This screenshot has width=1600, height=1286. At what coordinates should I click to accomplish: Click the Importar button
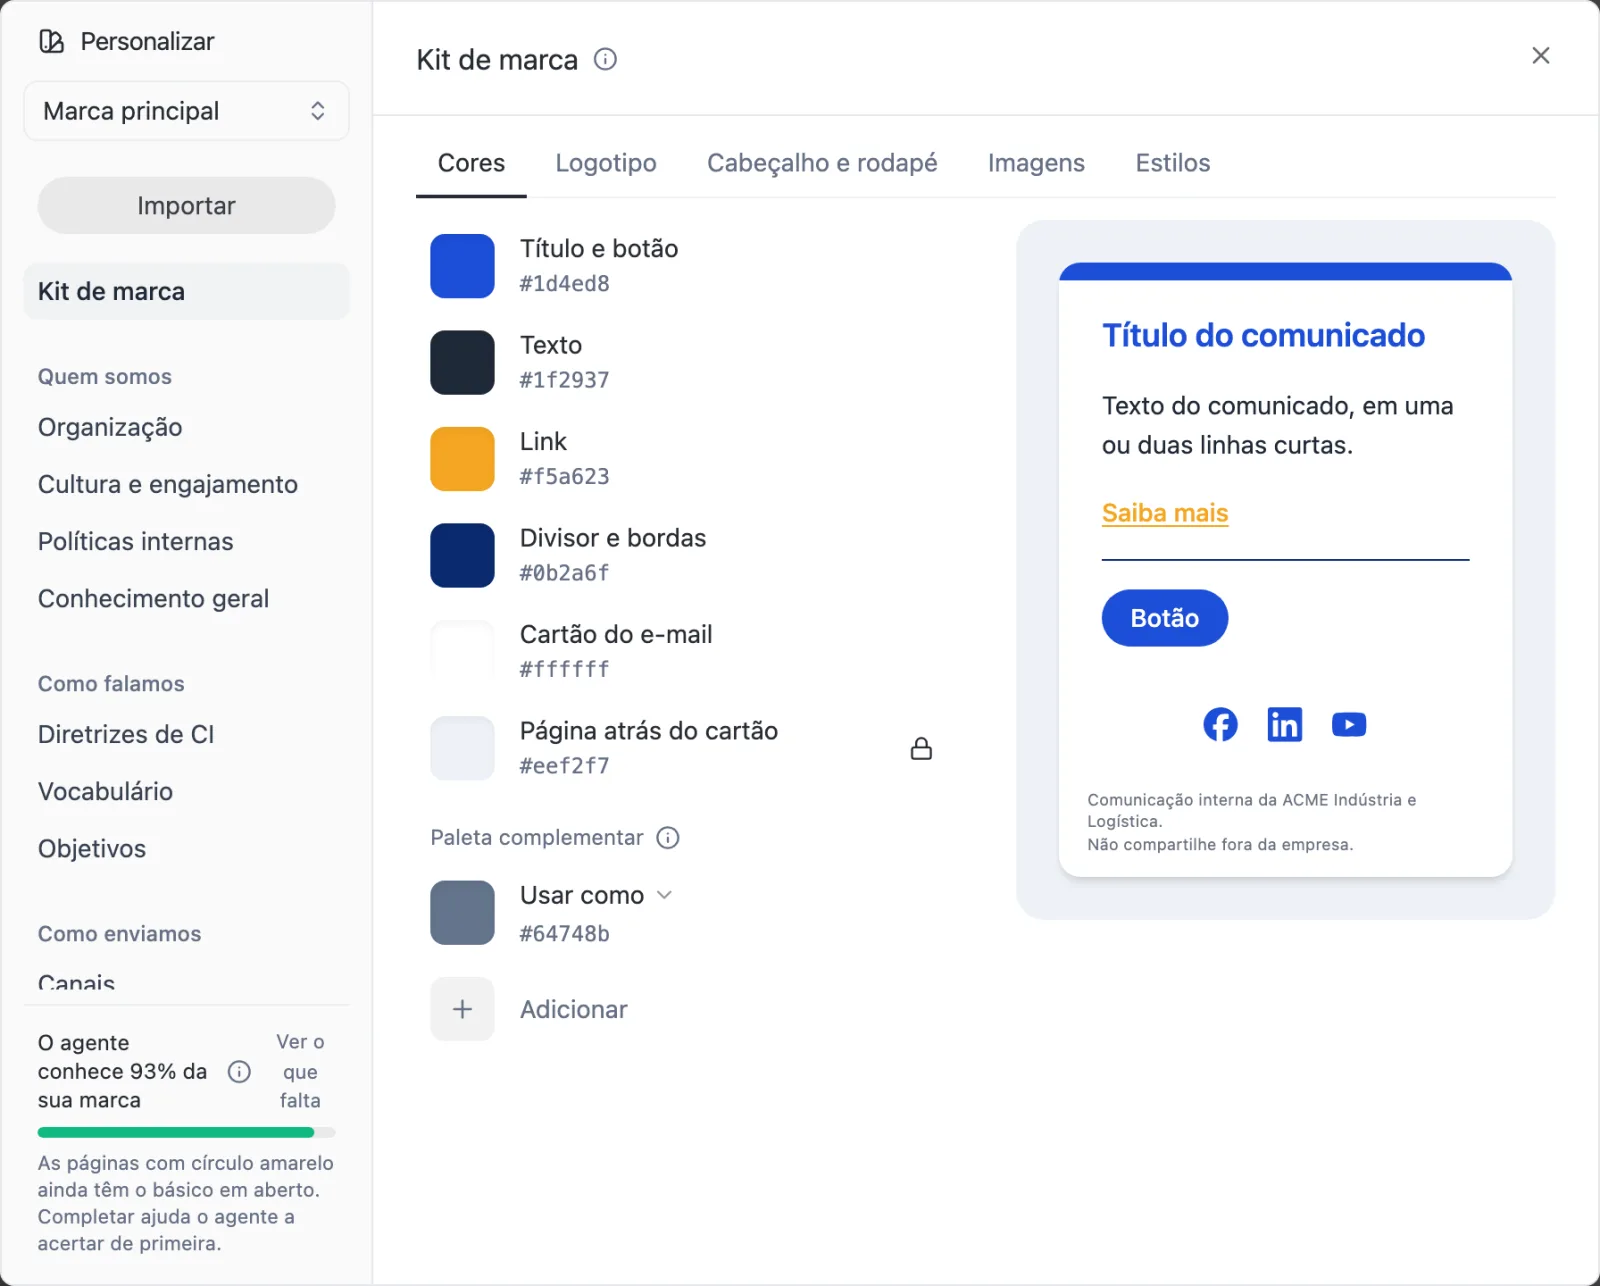(186, 205)
